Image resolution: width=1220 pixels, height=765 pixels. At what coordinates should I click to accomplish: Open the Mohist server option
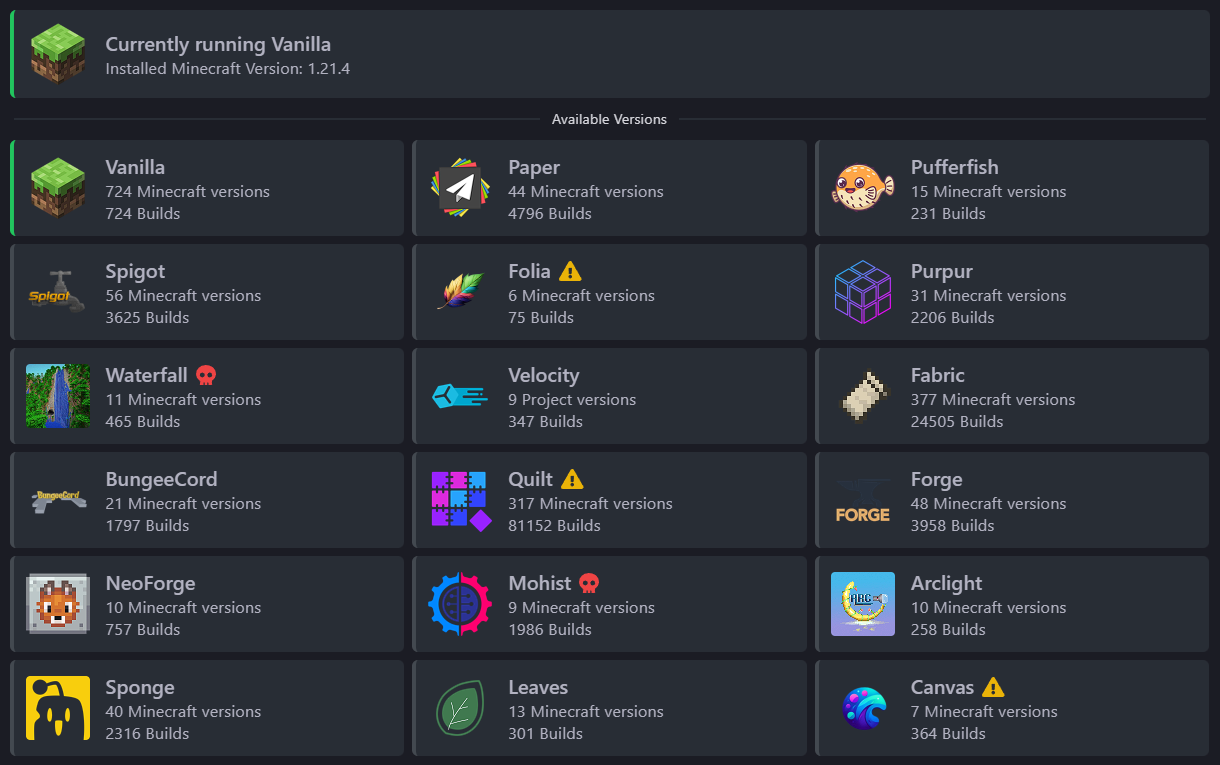tap(609, 603)
